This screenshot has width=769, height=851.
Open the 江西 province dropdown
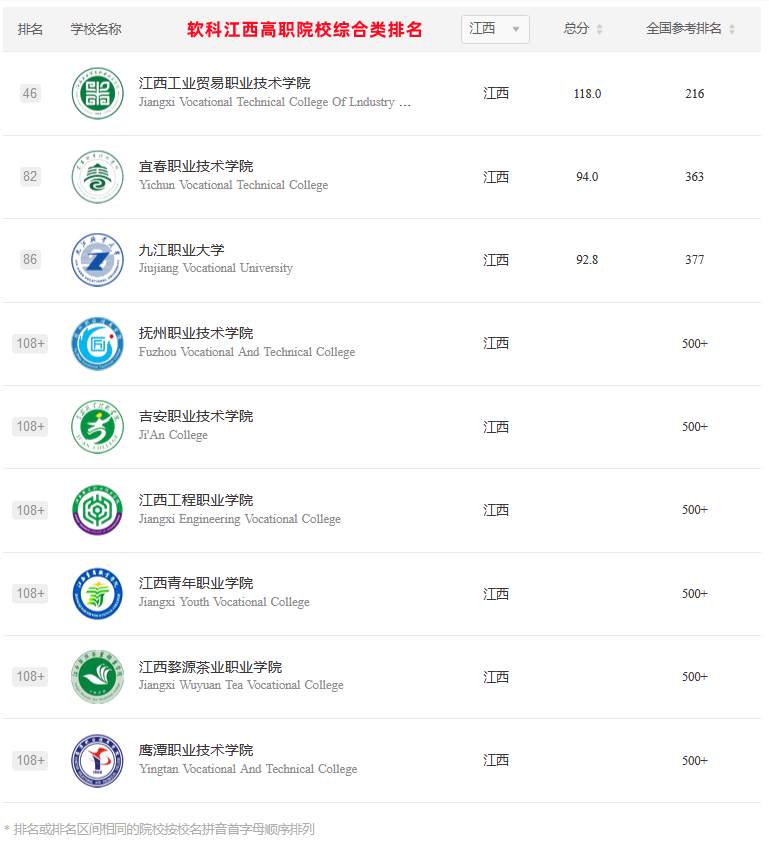click(x=495, y=29)
